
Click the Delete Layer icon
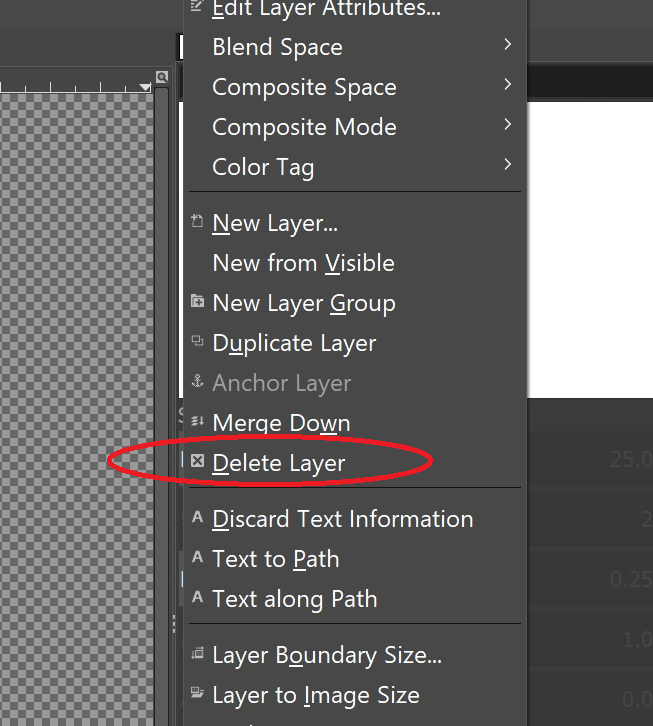pos(197,462)
